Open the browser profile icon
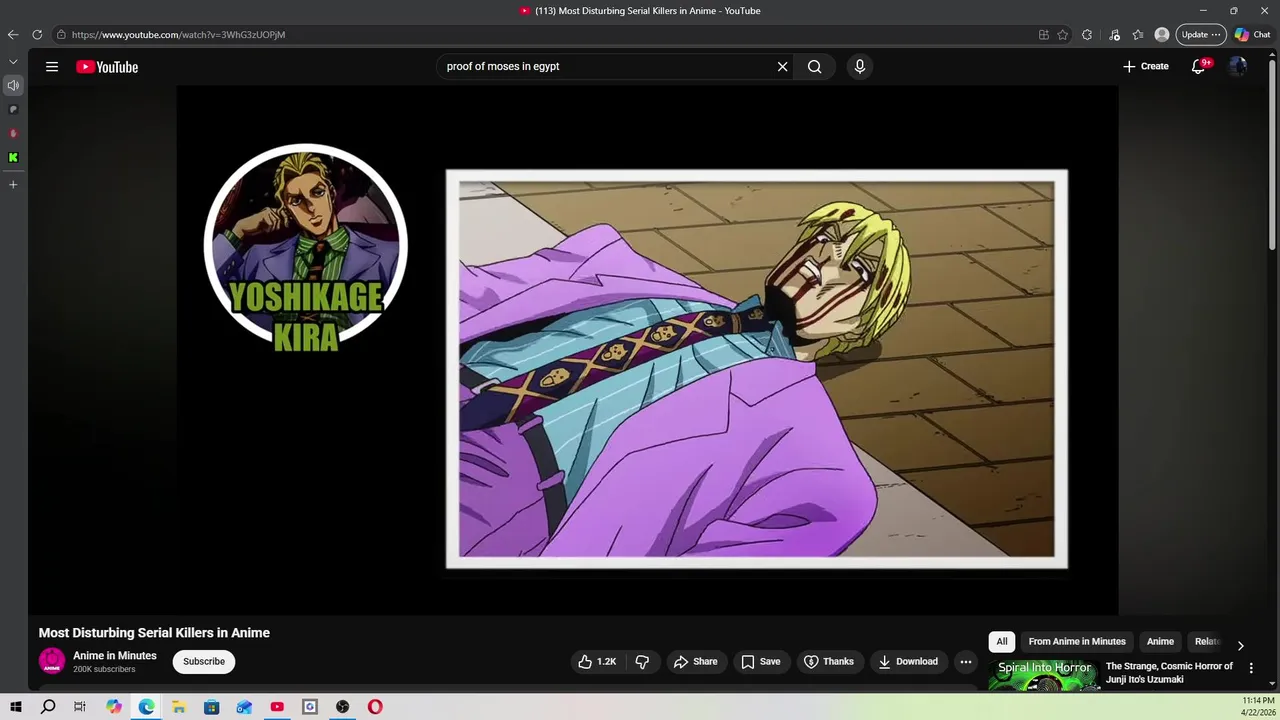This screenshot has width=1280, height=720. 1162,35
